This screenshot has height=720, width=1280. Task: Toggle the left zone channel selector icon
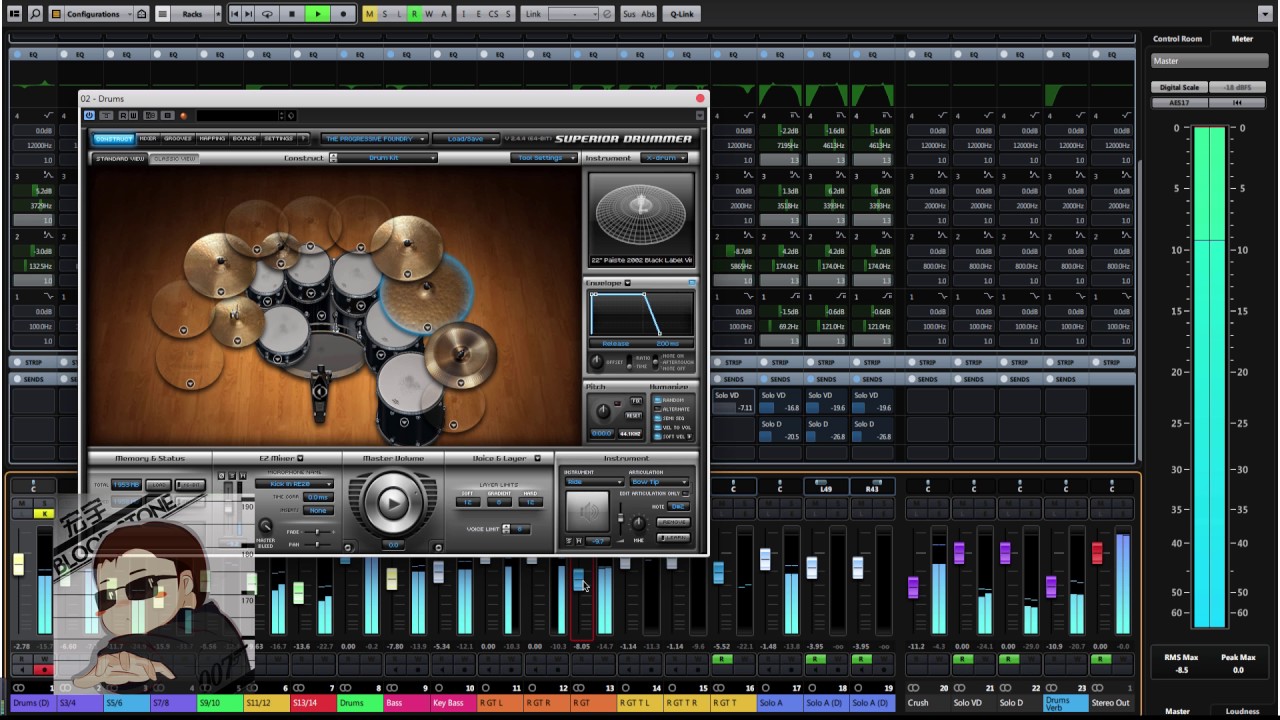(12, 14)
